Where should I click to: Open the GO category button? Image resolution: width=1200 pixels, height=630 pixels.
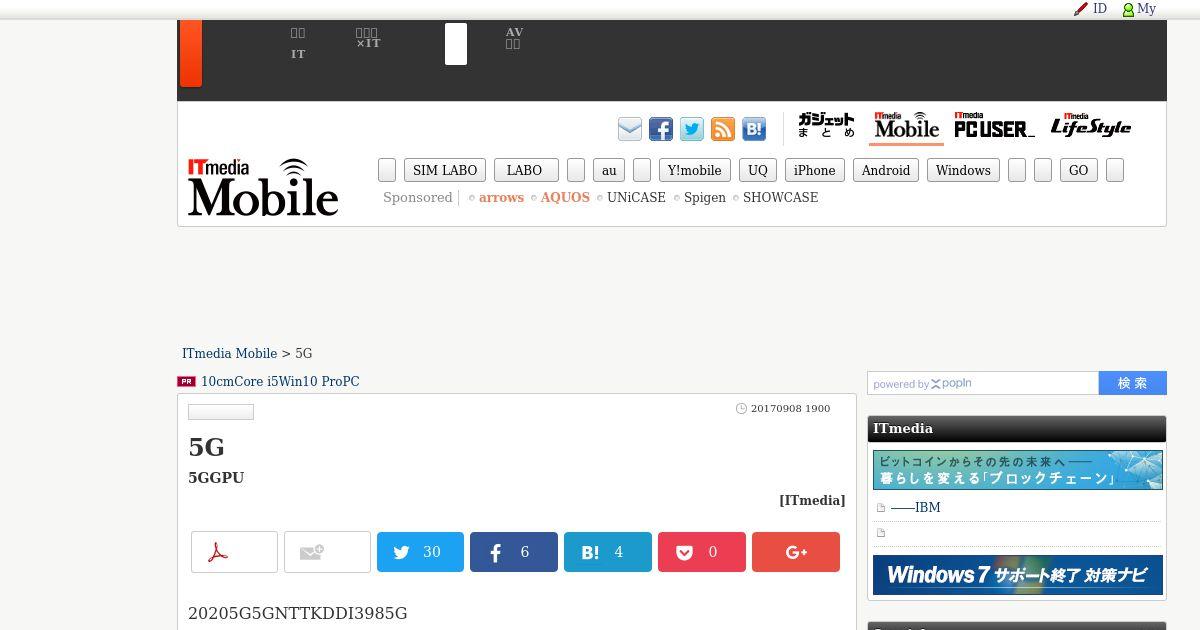[x=1079, y=170]
